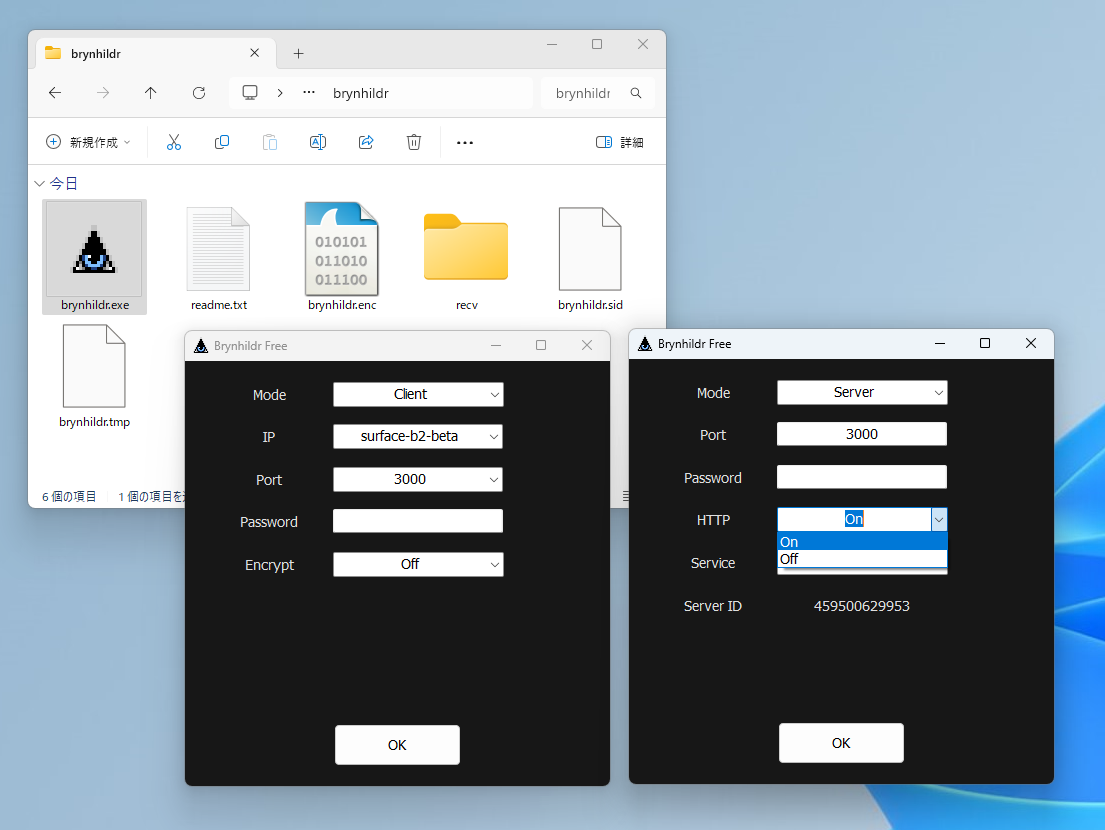Screen dimensions: 1105x830
Task: Click OK in the Client window
Action: point(397,745)
